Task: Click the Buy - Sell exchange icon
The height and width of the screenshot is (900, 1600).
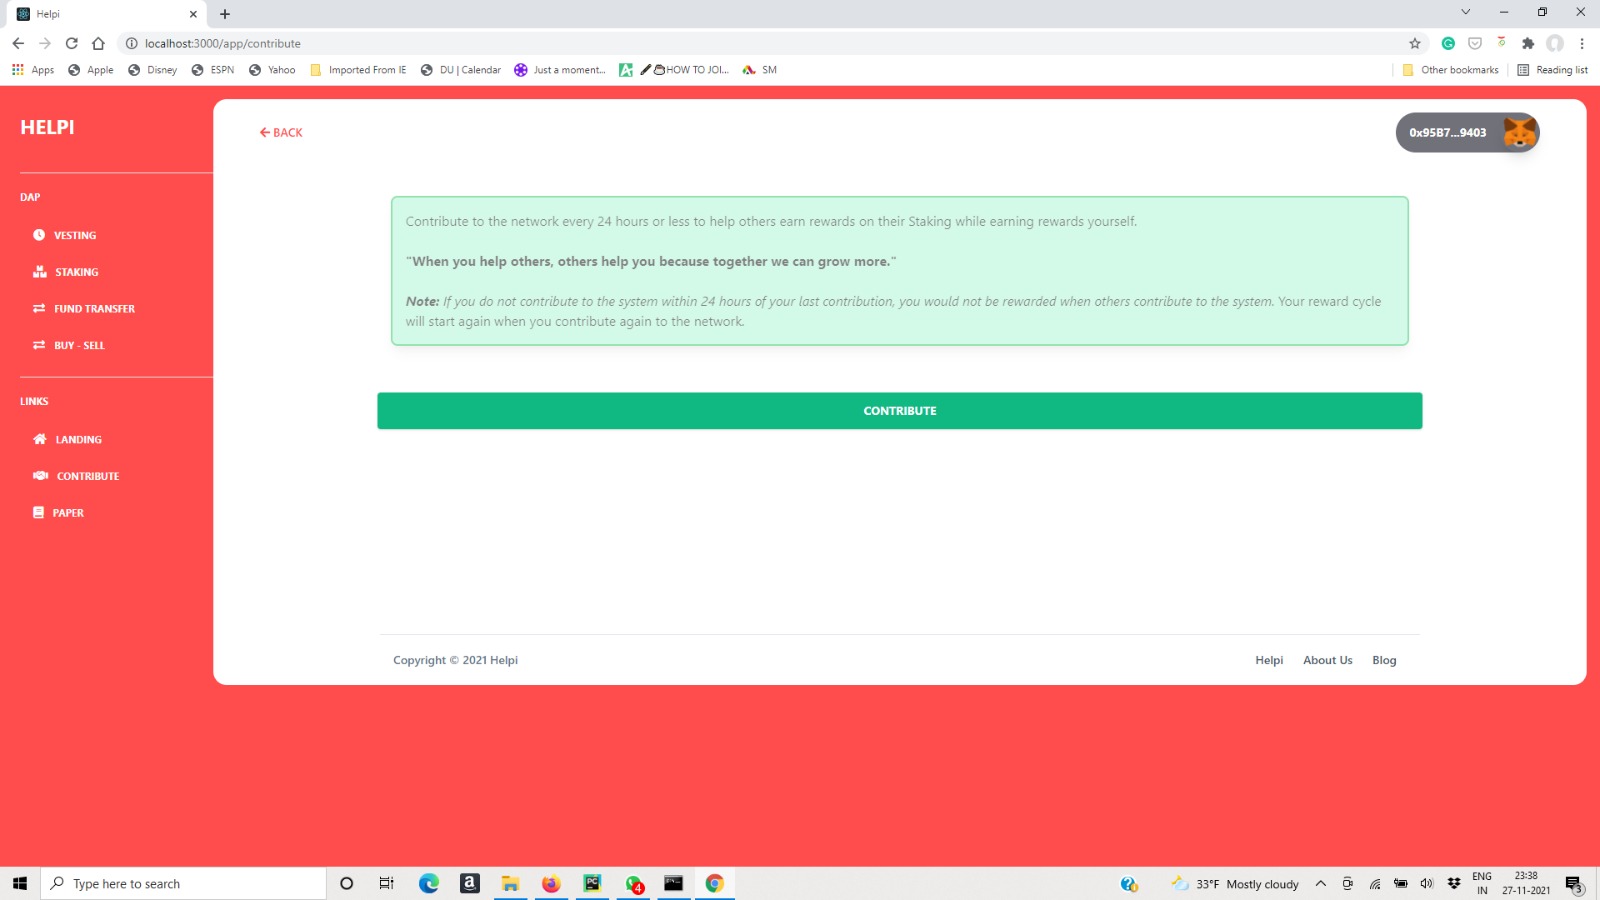Action: [39, 345]
